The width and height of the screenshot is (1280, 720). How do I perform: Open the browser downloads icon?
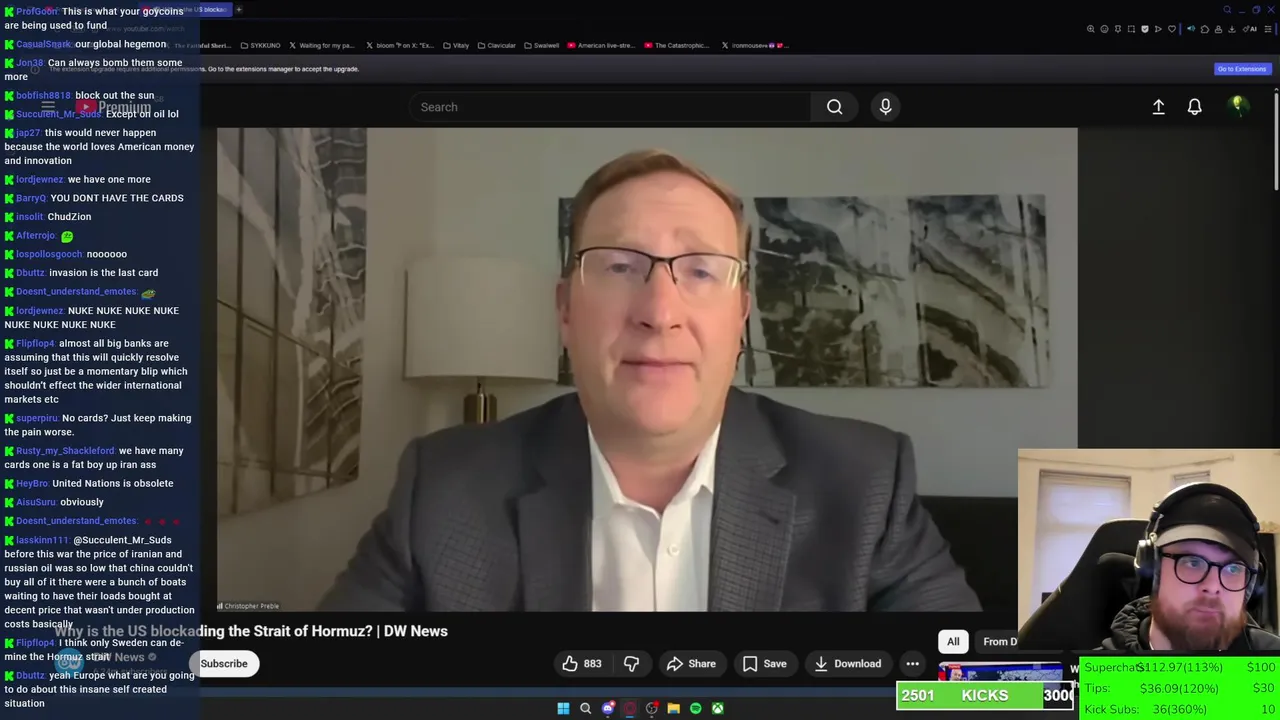click(1232, 29)
